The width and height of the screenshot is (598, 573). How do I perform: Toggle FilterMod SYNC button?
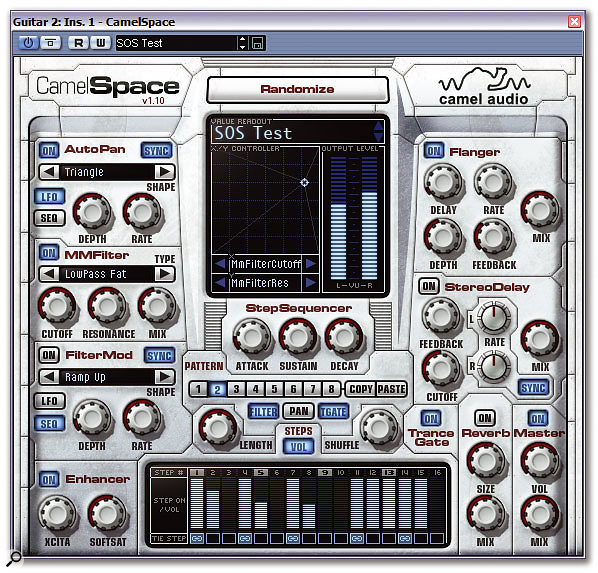[x=159, y=356]
